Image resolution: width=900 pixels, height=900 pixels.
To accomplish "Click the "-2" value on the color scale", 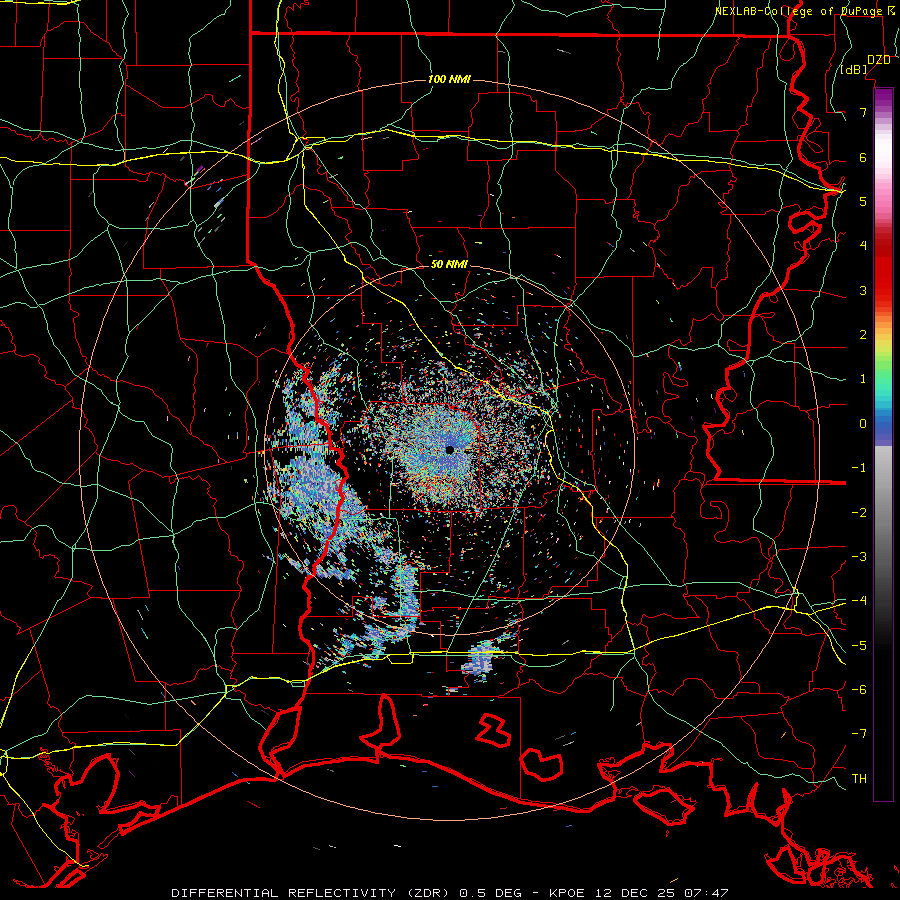I will tap(859, 513).
